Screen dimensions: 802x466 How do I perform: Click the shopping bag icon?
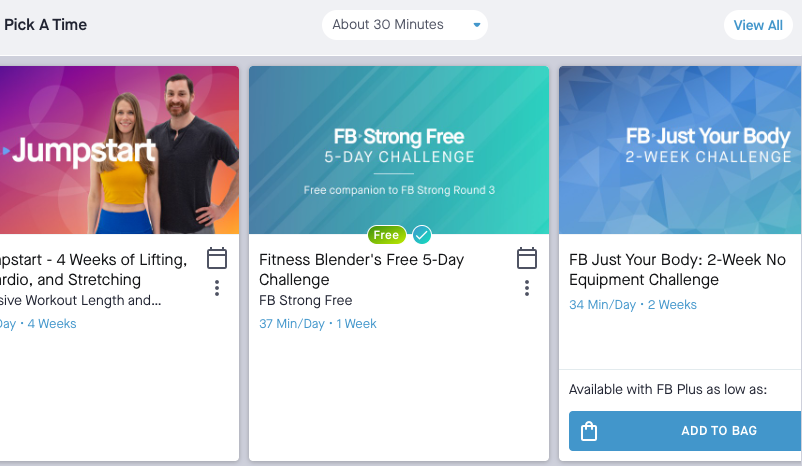click(x=589, y=431)
